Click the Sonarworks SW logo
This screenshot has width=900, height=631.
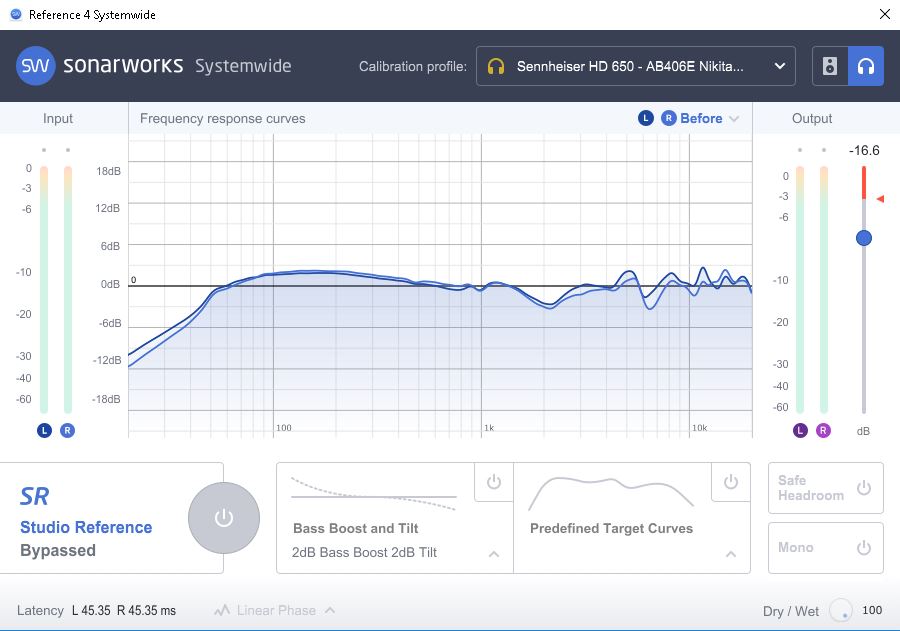click(x=36, y=65)
